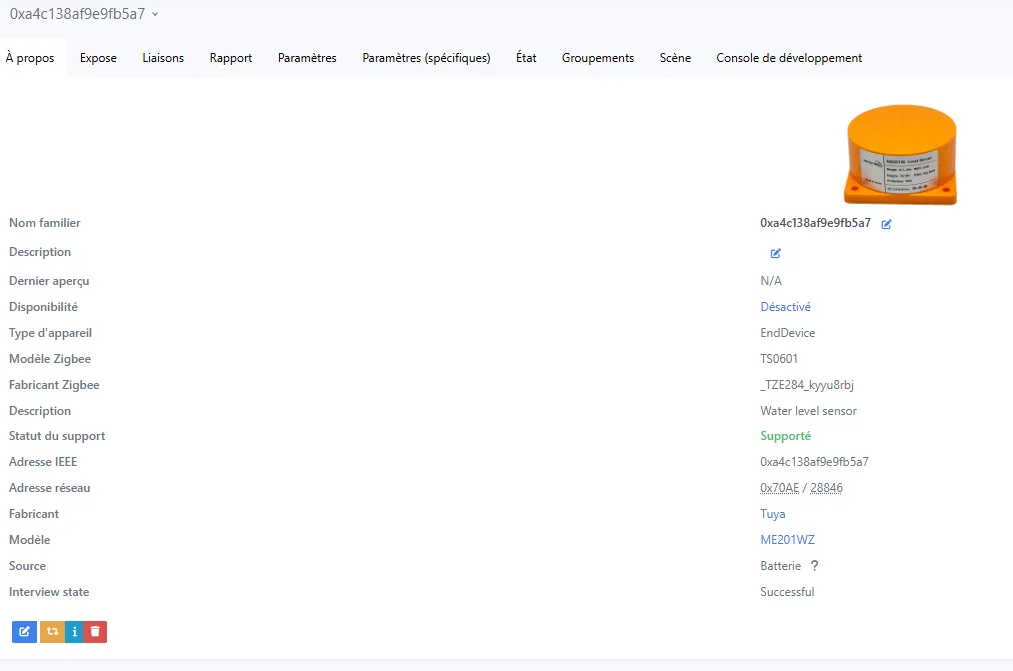Open Console de développement tab
Screen dimensions: 1013x671
coord(789,58)
